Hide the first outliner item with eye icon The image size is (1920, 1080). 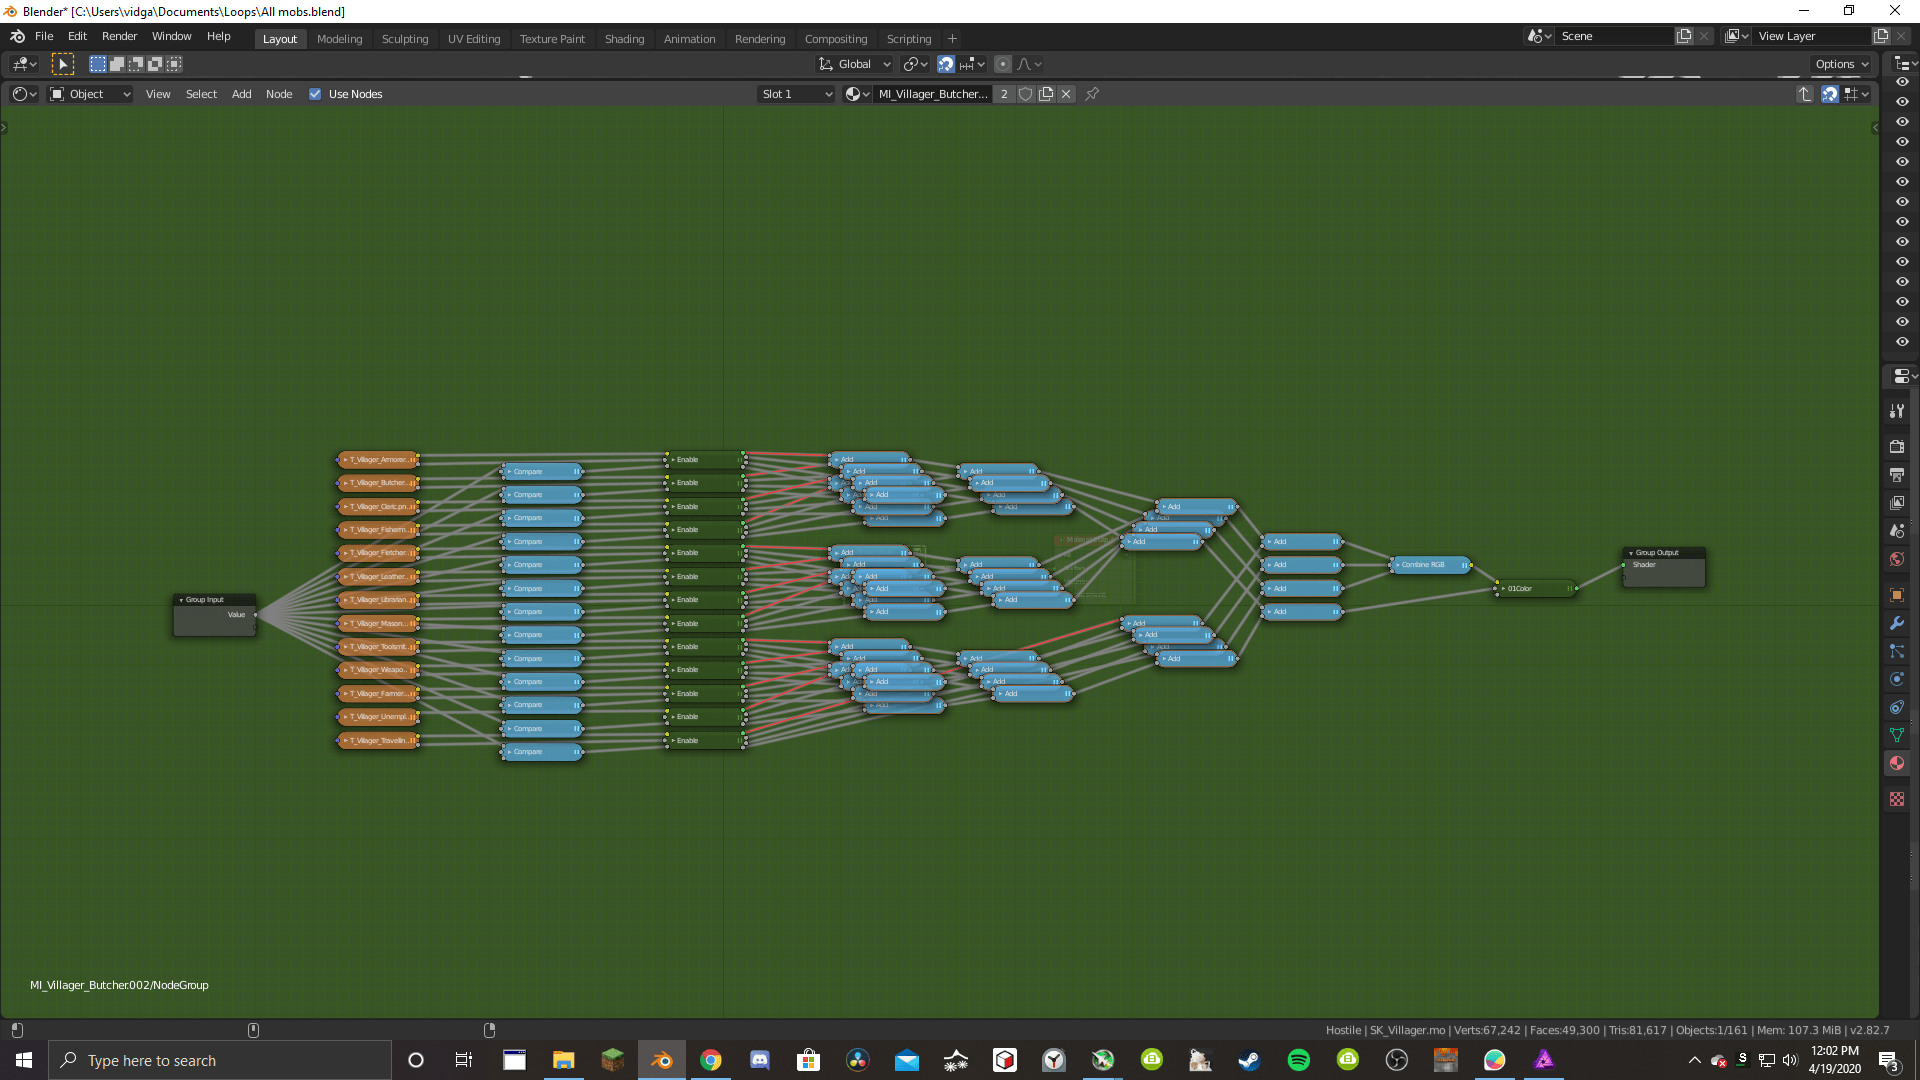pos(1902,82)
